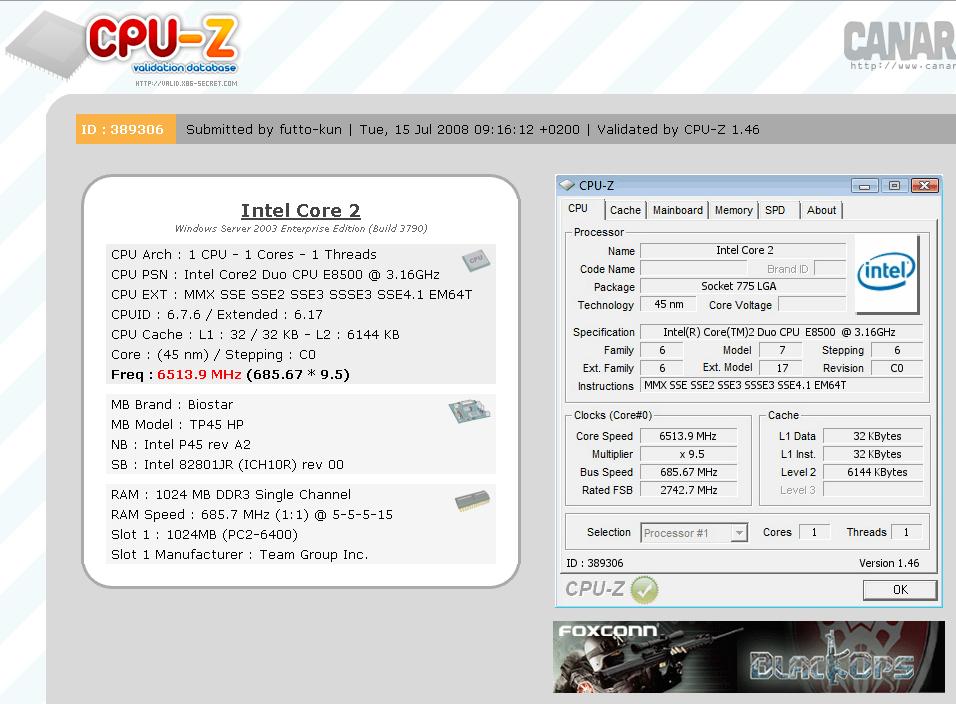Click the CPU Arch : 1 CPU line
This screenshot has width=956, height=704.
244,254
